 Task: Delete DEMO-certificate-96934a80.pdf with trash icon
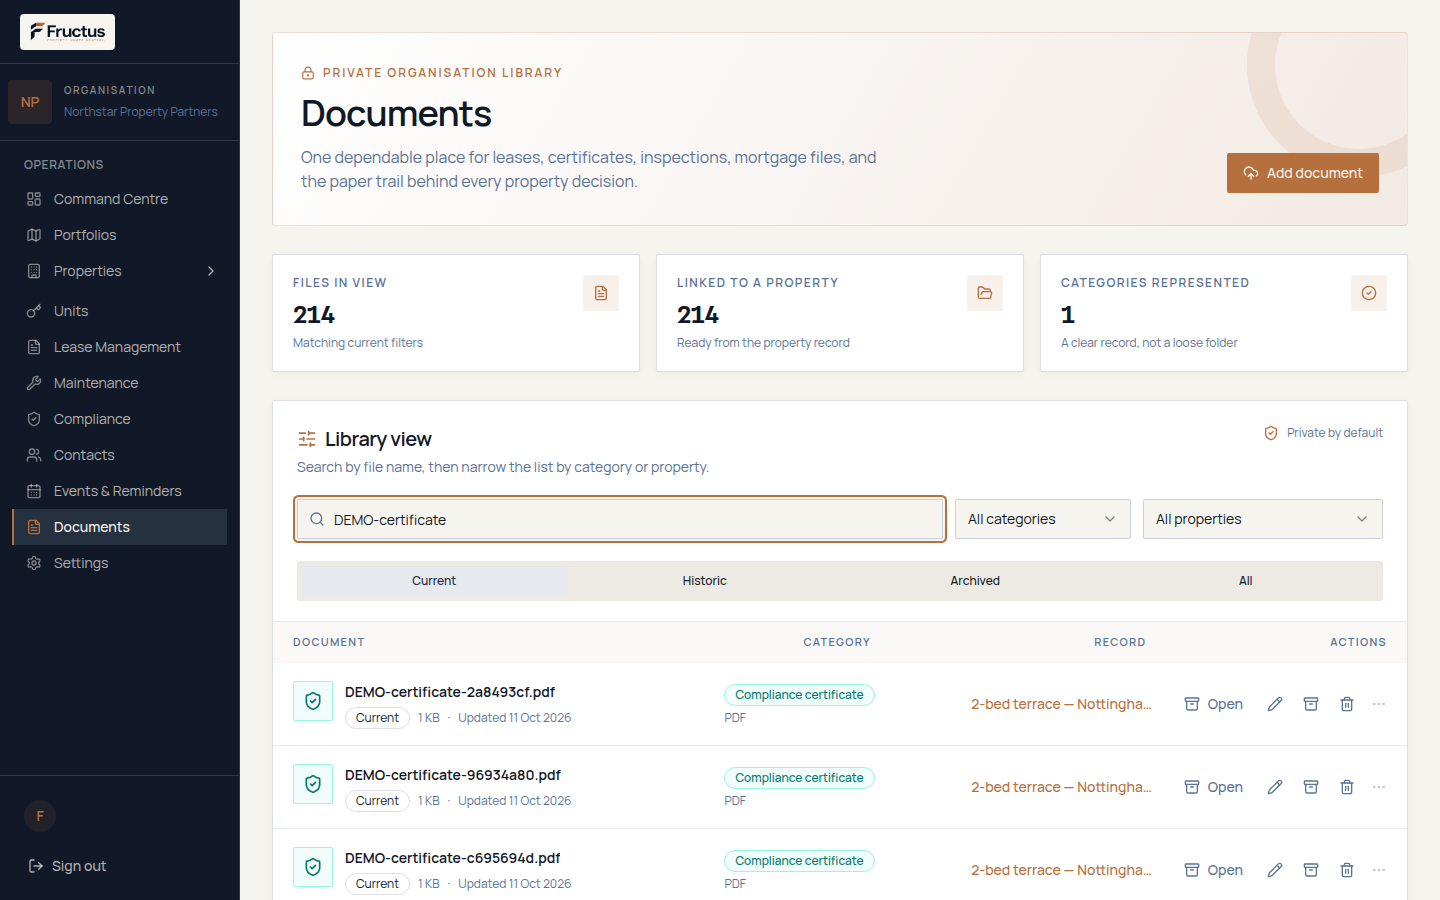[1347, 787]
